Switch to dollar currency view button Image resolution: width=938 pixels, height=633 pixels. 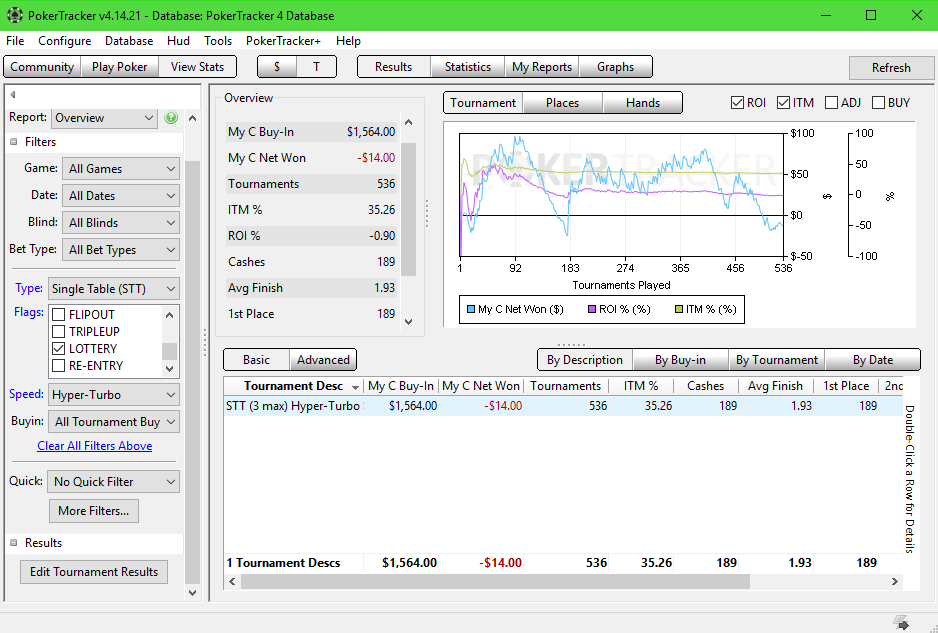click(x=277, y=67)
